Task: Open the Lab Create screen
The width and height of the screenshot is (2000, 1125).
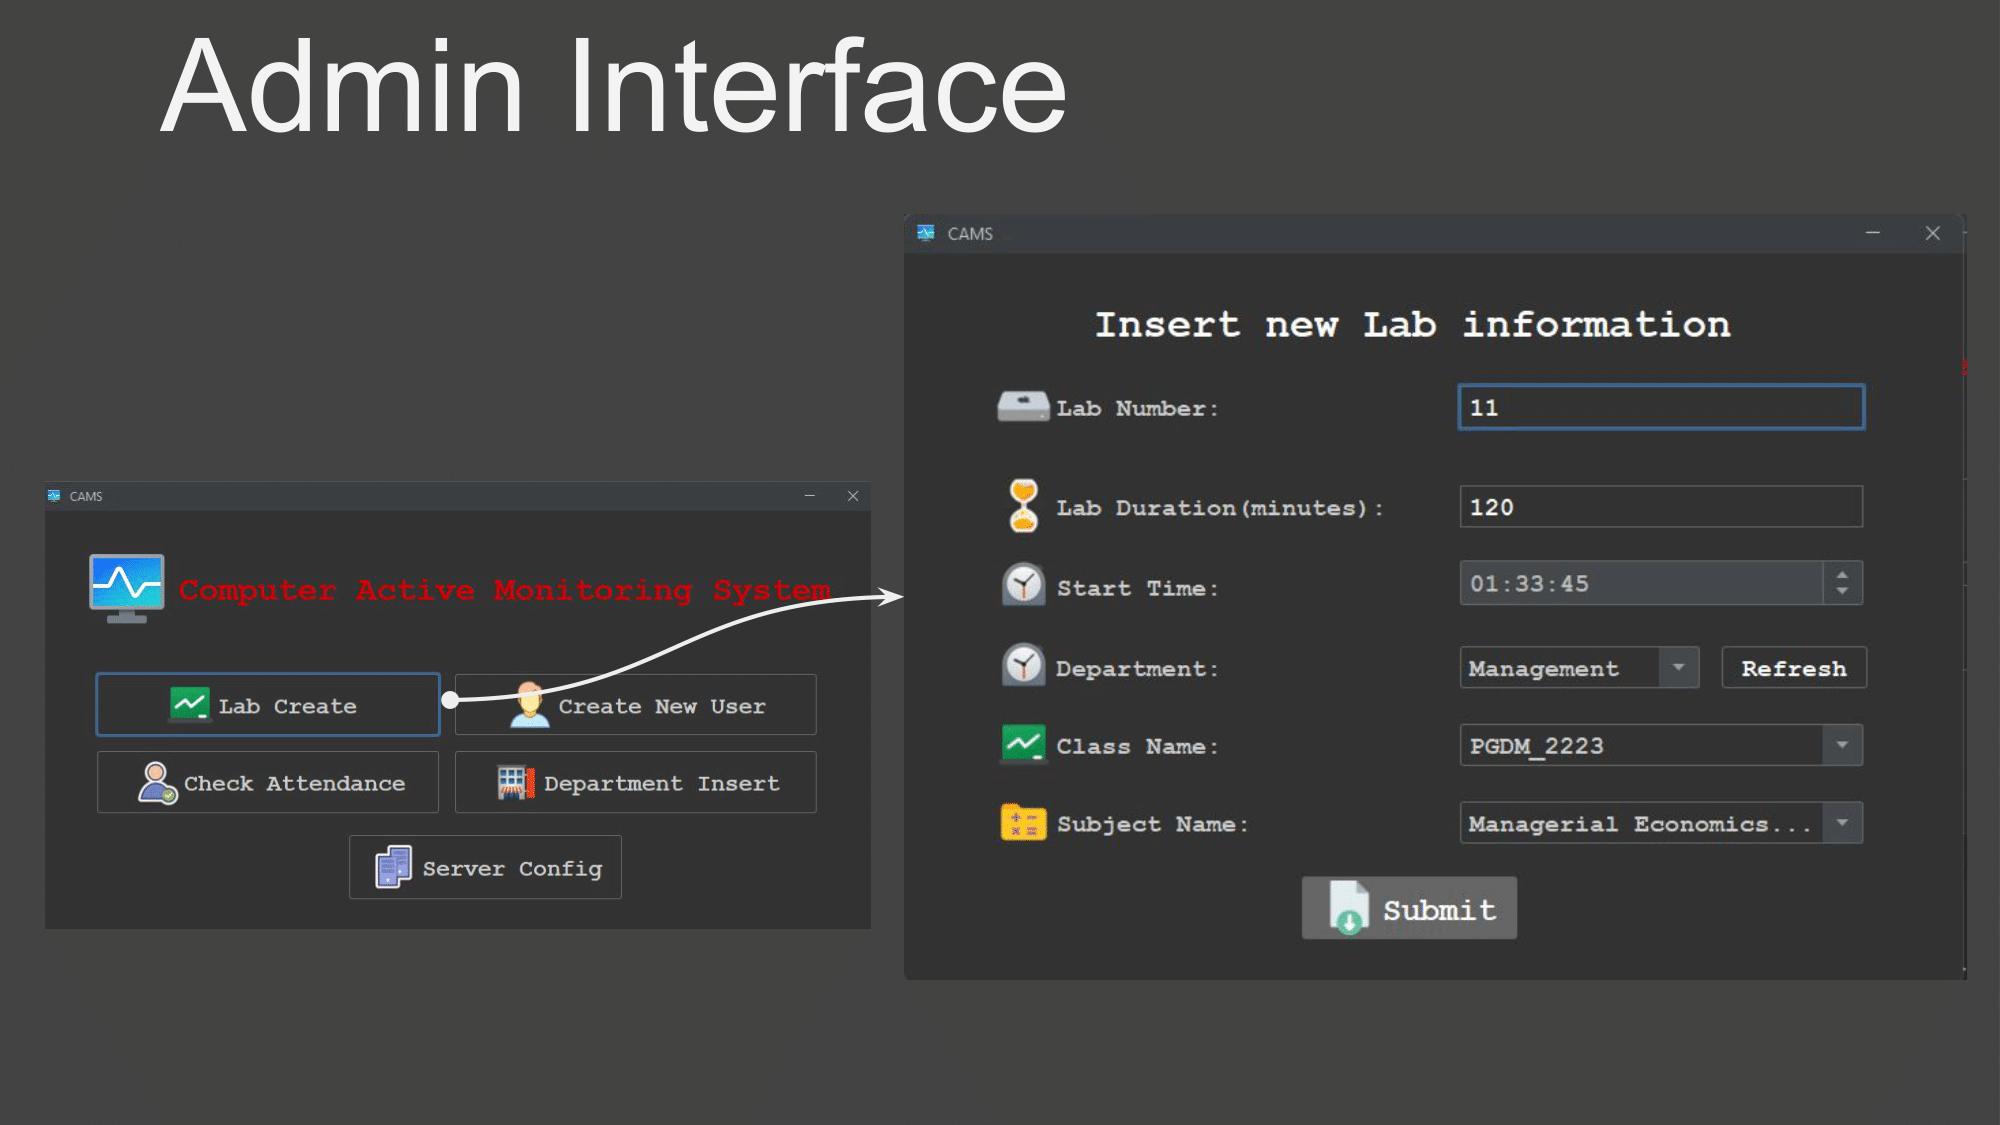Action: coord(268,705)
